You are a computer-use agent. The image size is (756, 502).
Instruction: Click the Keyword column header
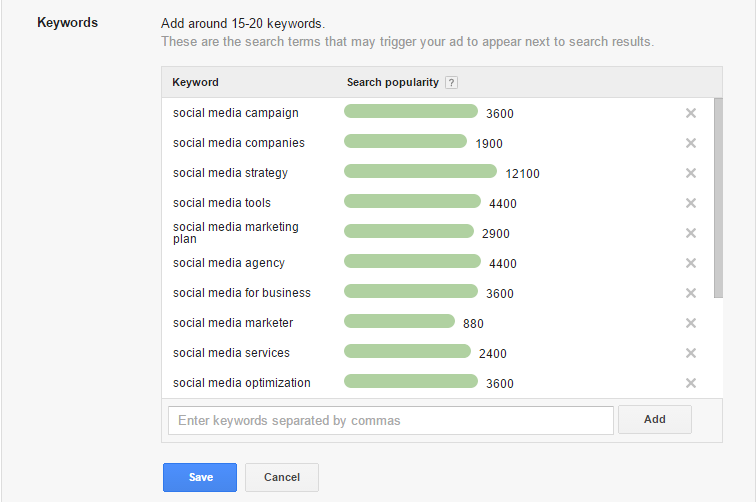(x=195, y=82)
